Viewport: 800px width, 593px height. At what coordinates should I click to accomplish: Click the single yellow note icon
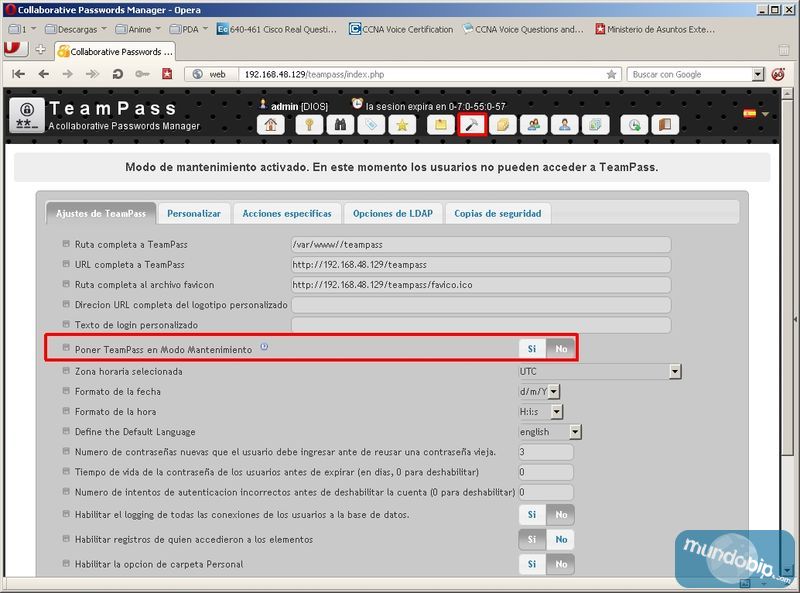pyautogui.click(x=441, y=125)
